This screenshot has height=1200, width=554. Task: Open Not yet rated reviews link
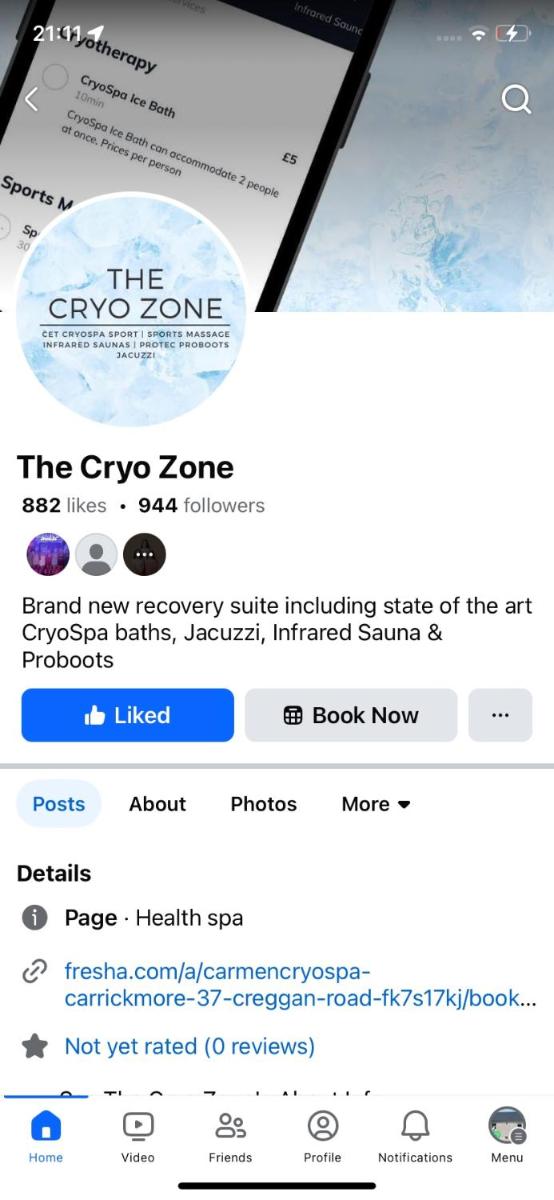189,1047
